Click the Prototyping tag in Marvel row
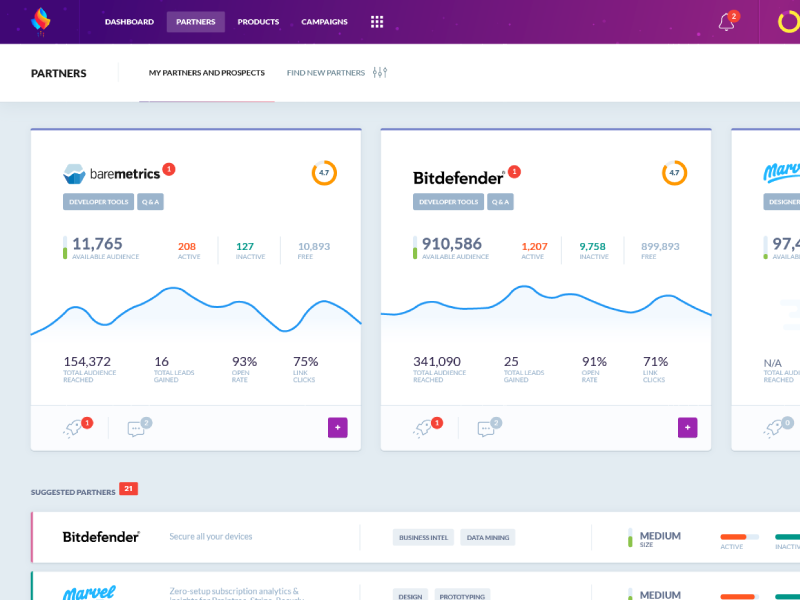 [462, 595]
